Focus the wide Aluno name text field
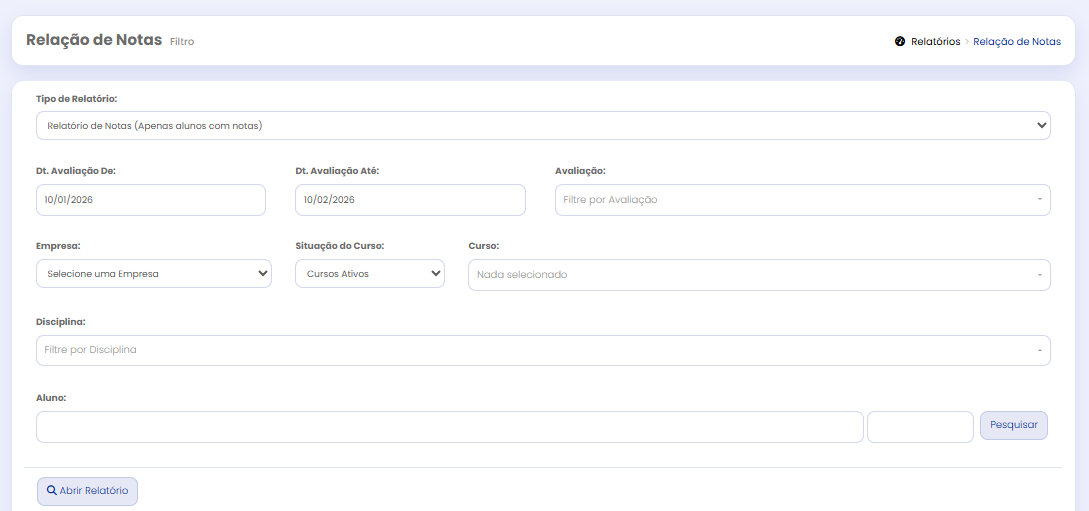Image resolution: width=1089 pixels, height=511 pixels. [x=449, y=427]
